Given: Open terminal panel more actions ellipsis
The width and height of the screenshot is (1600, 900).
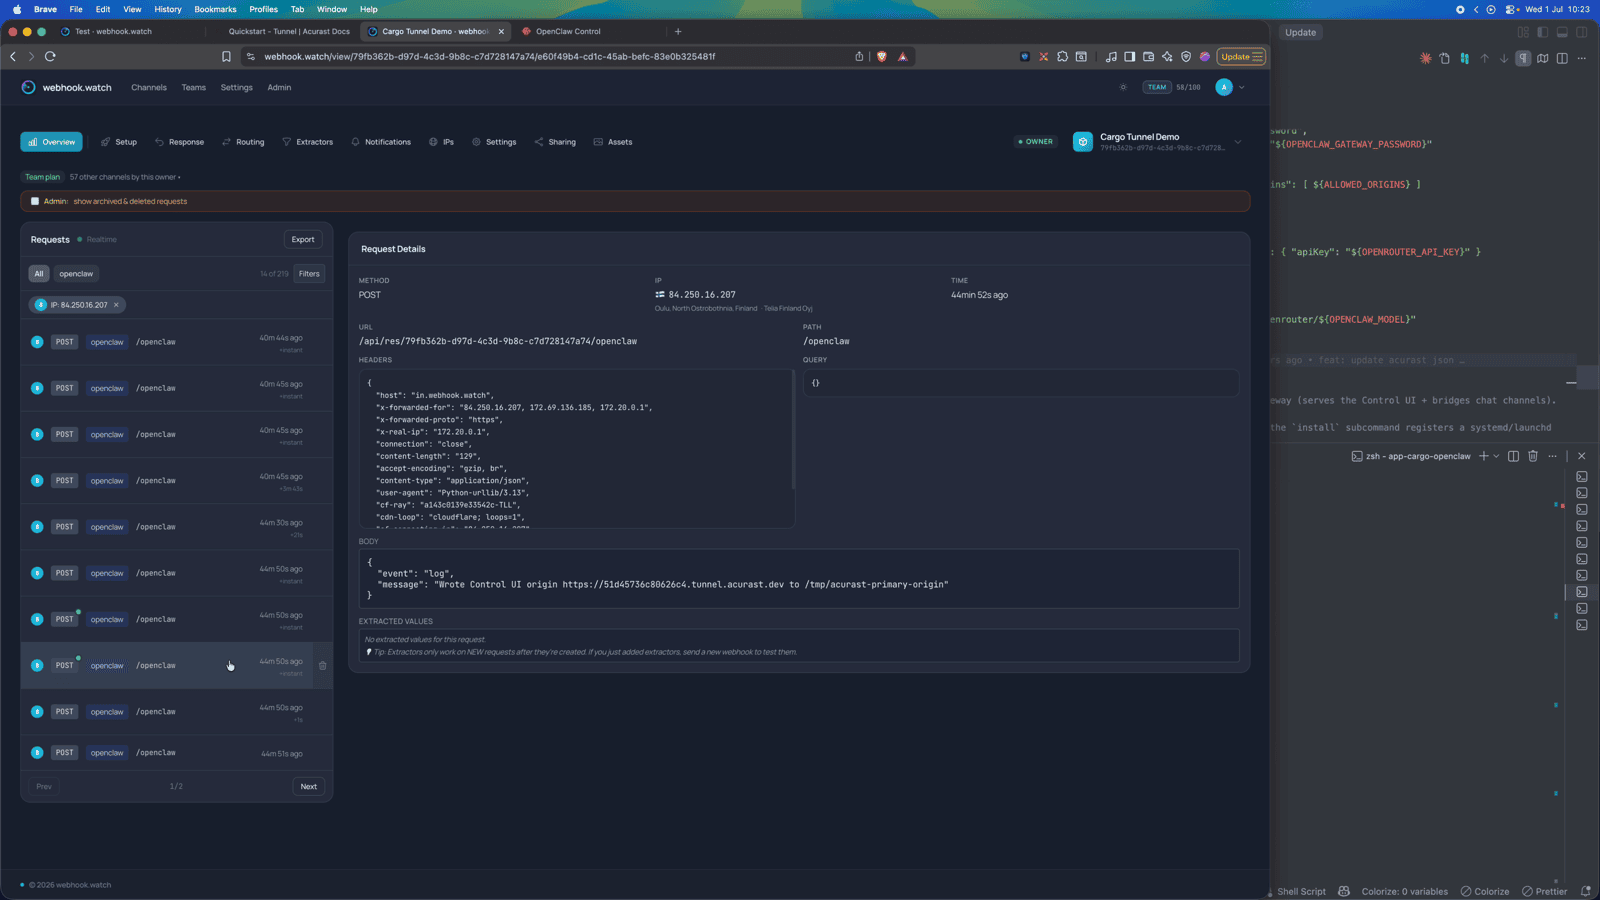Looking at the screenshot, I should [x=1553, y=456].
